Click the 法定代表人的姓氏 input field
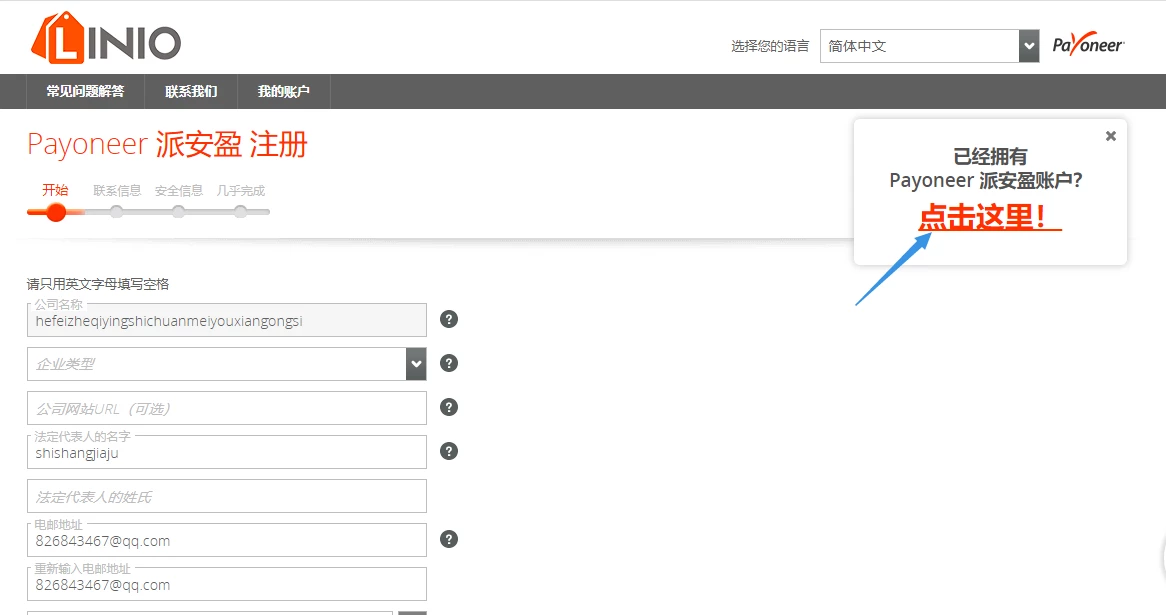This screenshot has height=615, width=1166. (227, 496)
